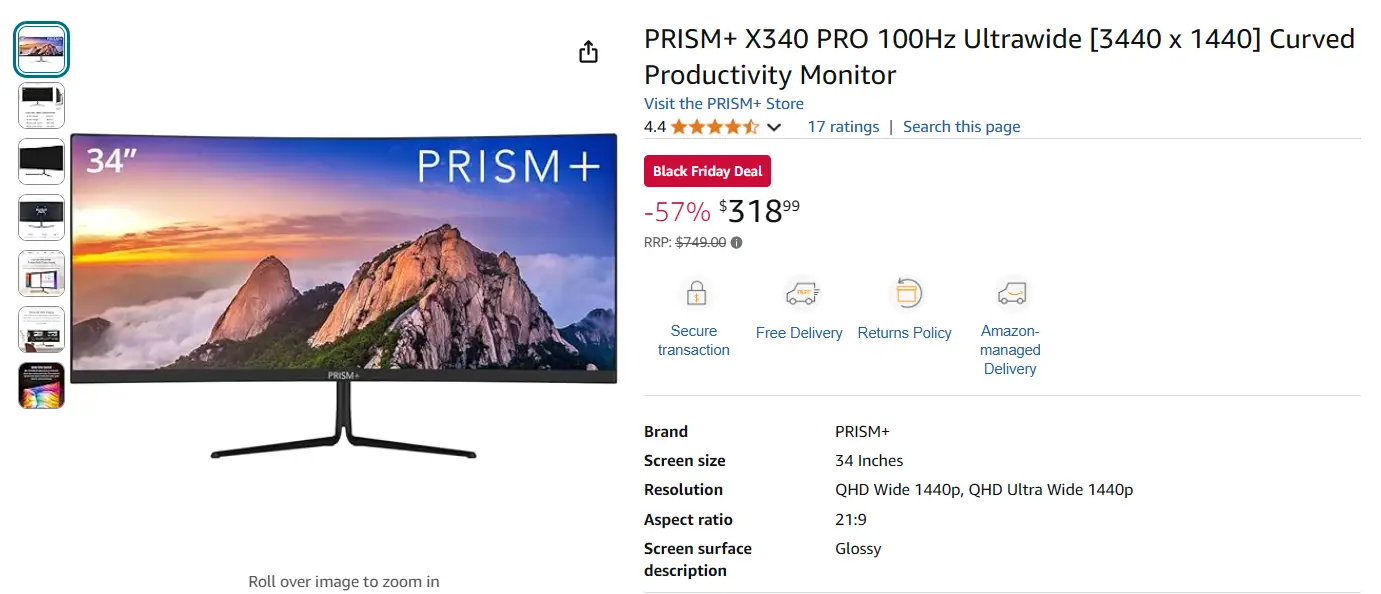
Task: Open the Returns Policy icon
Action: pyautogui.click(x=906, y=293)
